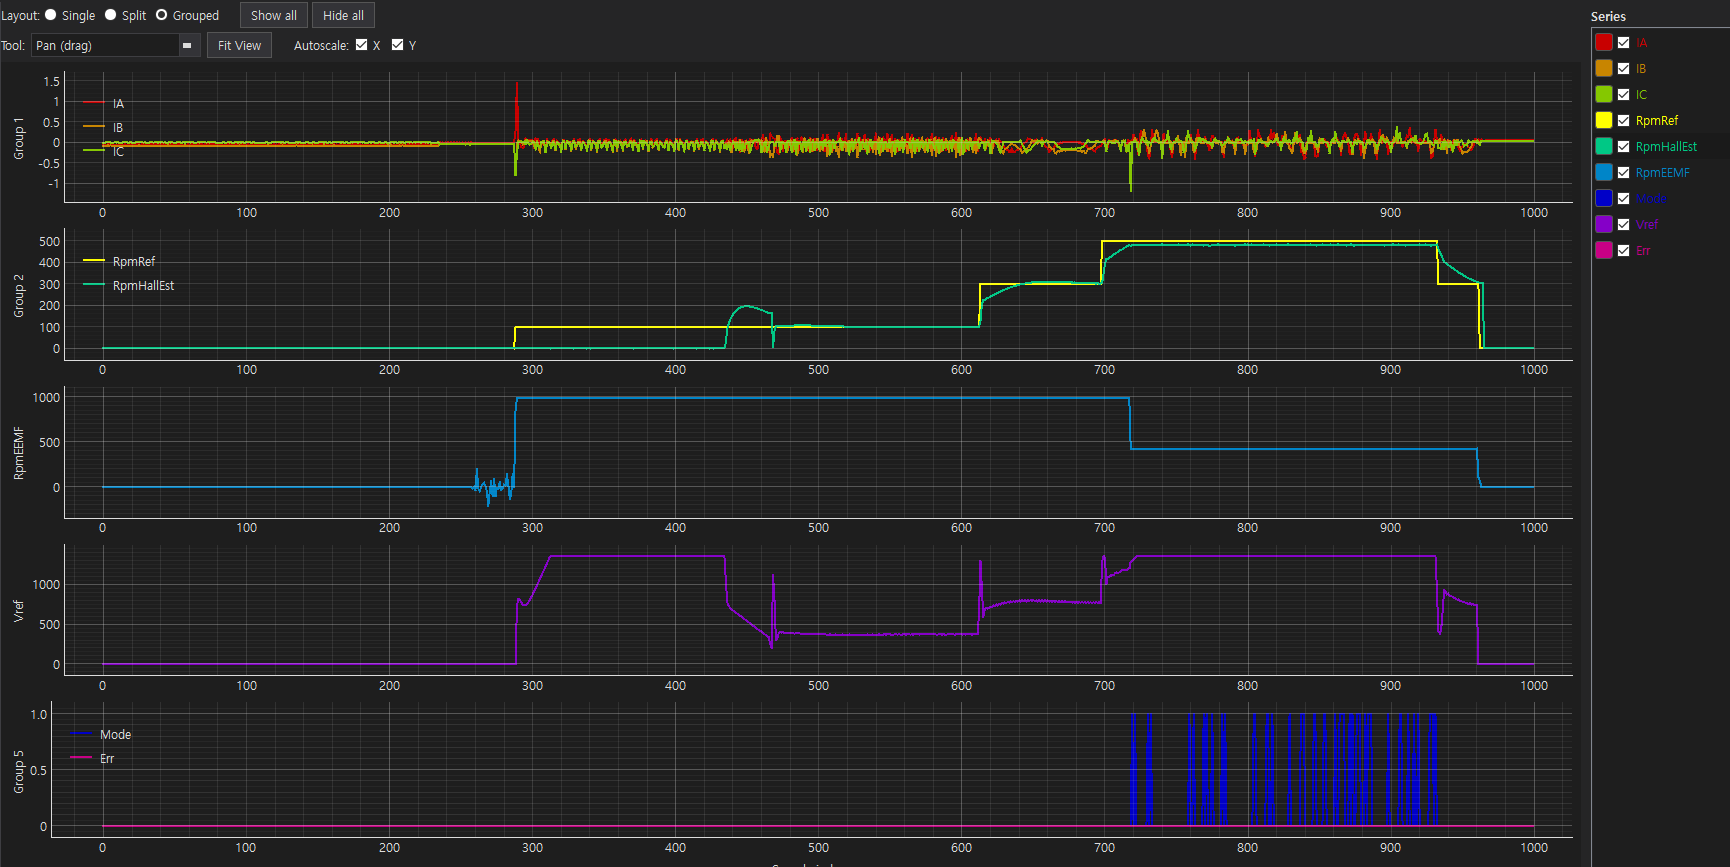This screenshot has height=867, width=1730.
Task: Click the teal RpmHallEst color swatch
Action: click(x=1604, y=146)
